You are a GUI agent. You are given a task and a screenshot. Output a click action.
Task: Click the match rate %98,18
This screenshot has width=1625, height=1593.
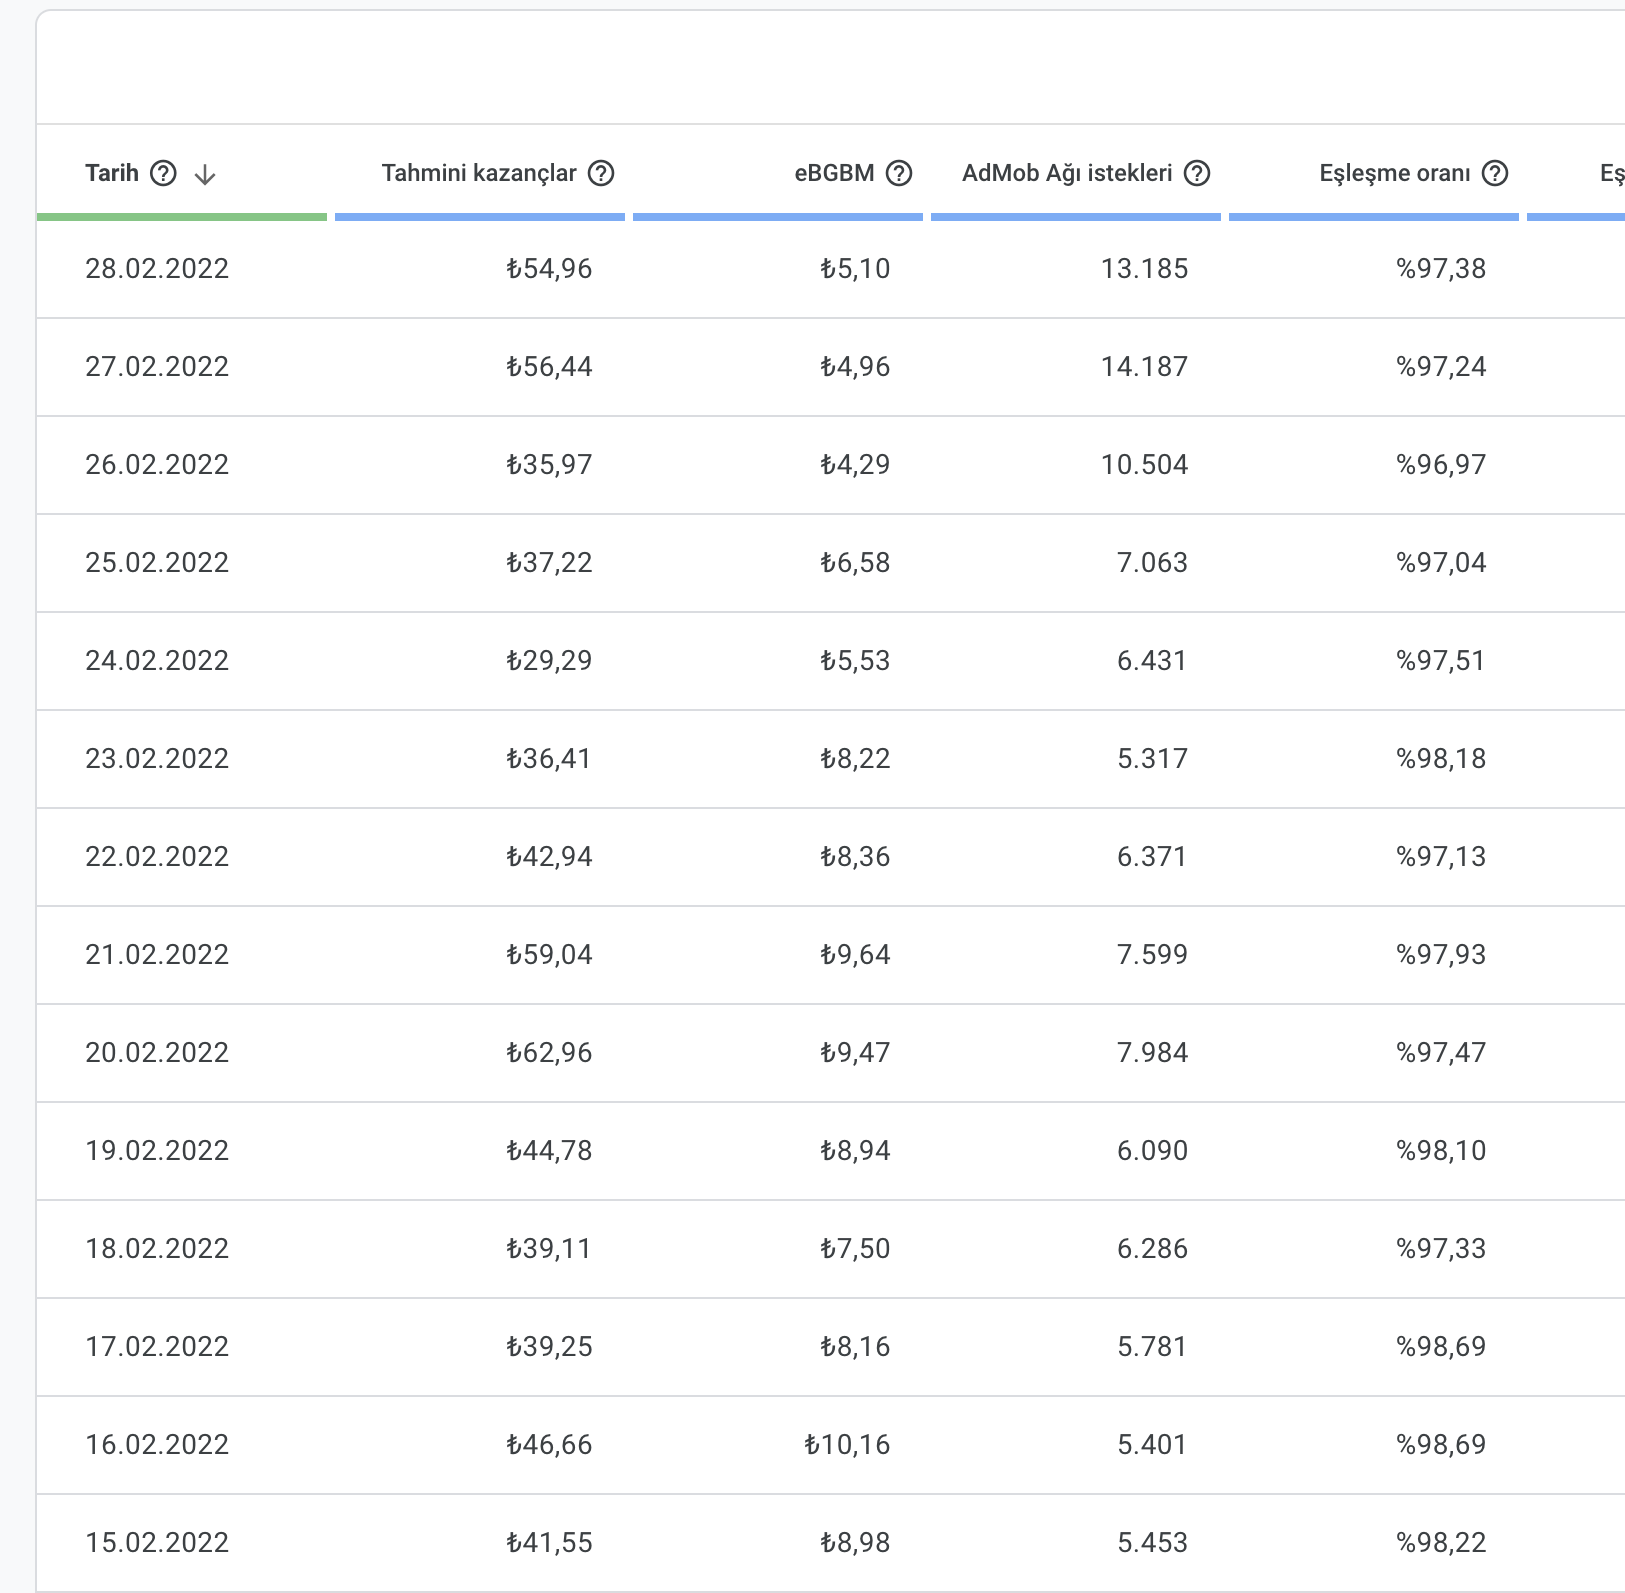click(1442, 759)
